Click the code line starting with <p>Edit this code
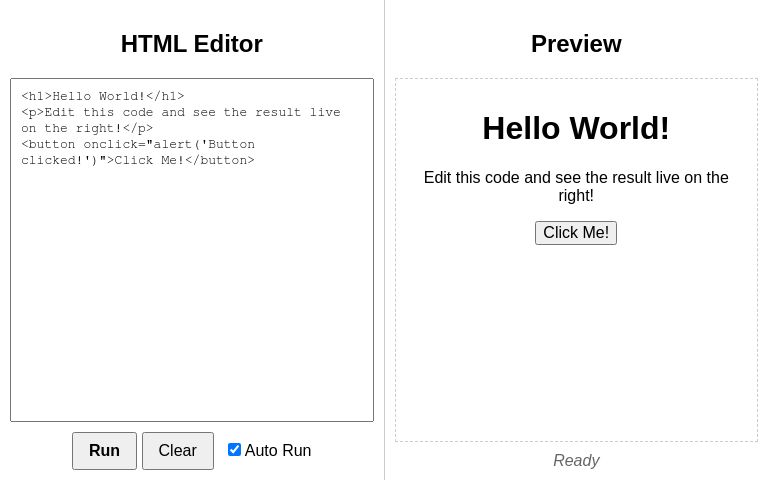Image resolution: width=768 pixels, height=480 pixels. (181, 112)
